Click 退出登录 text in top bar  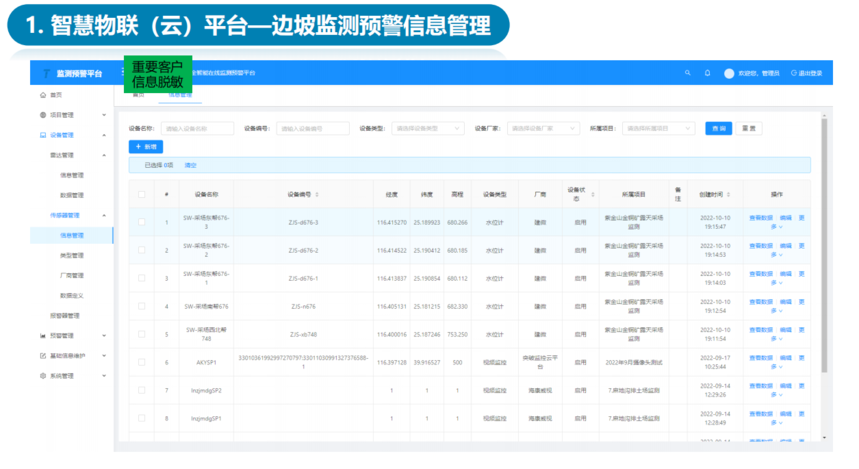pyautogui.click(x=810, y=73)
